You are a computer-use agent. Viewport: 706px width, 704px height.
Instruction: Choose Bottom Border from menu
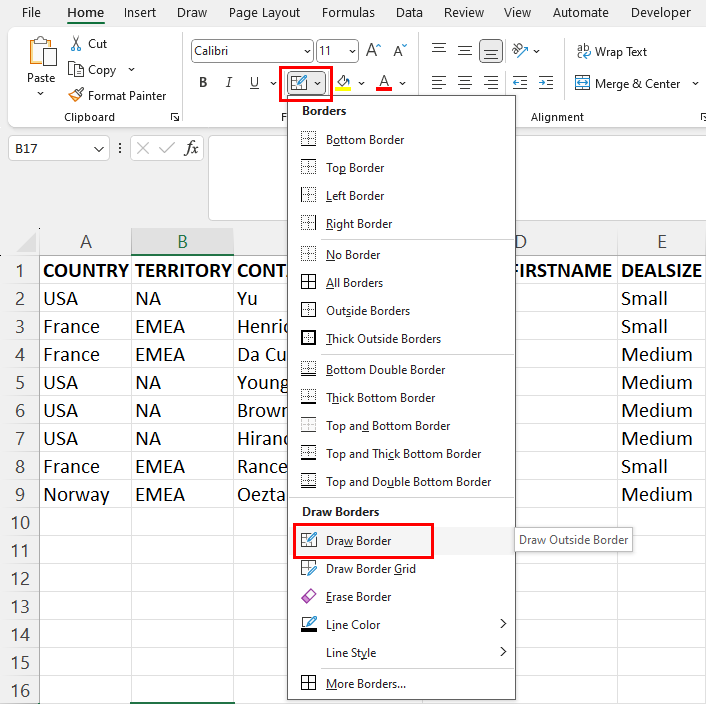click(401, 140)
